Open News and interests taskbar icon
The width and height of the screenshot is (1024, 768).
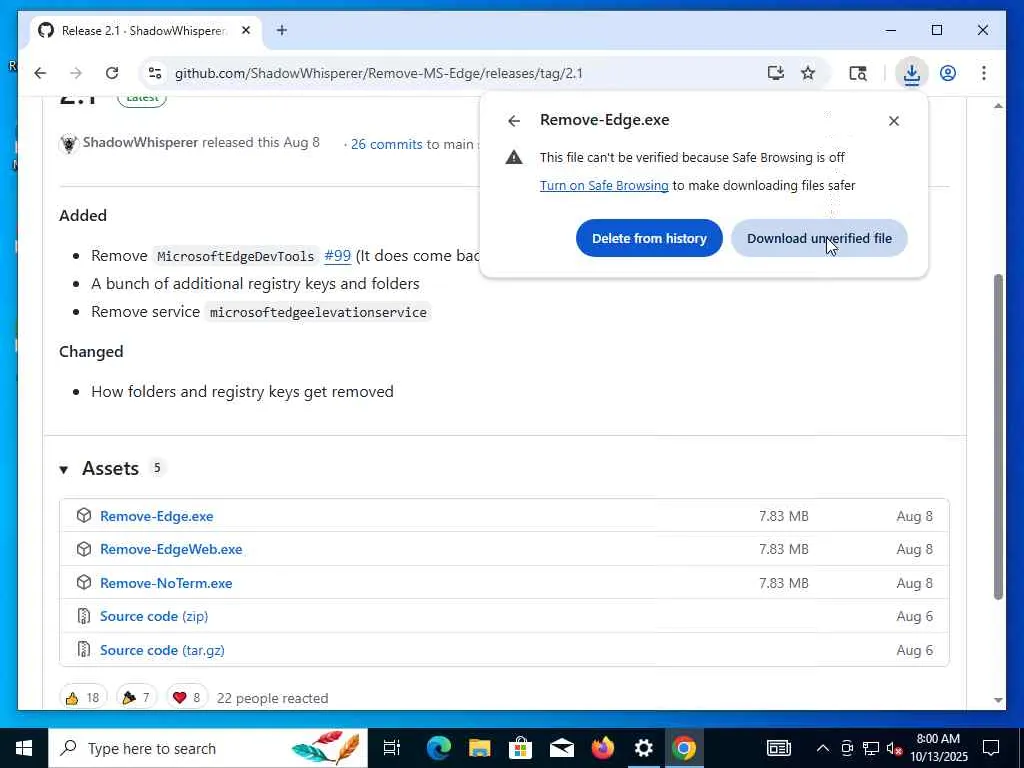tap(779, 748)
